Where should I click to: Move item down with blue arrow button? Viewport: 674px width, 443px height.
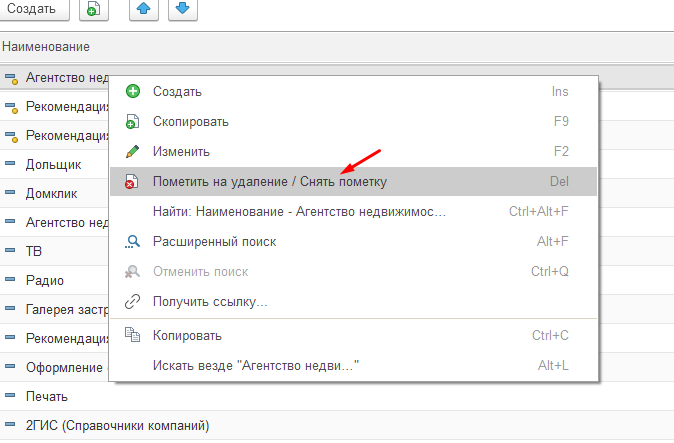tap(183, 9)
